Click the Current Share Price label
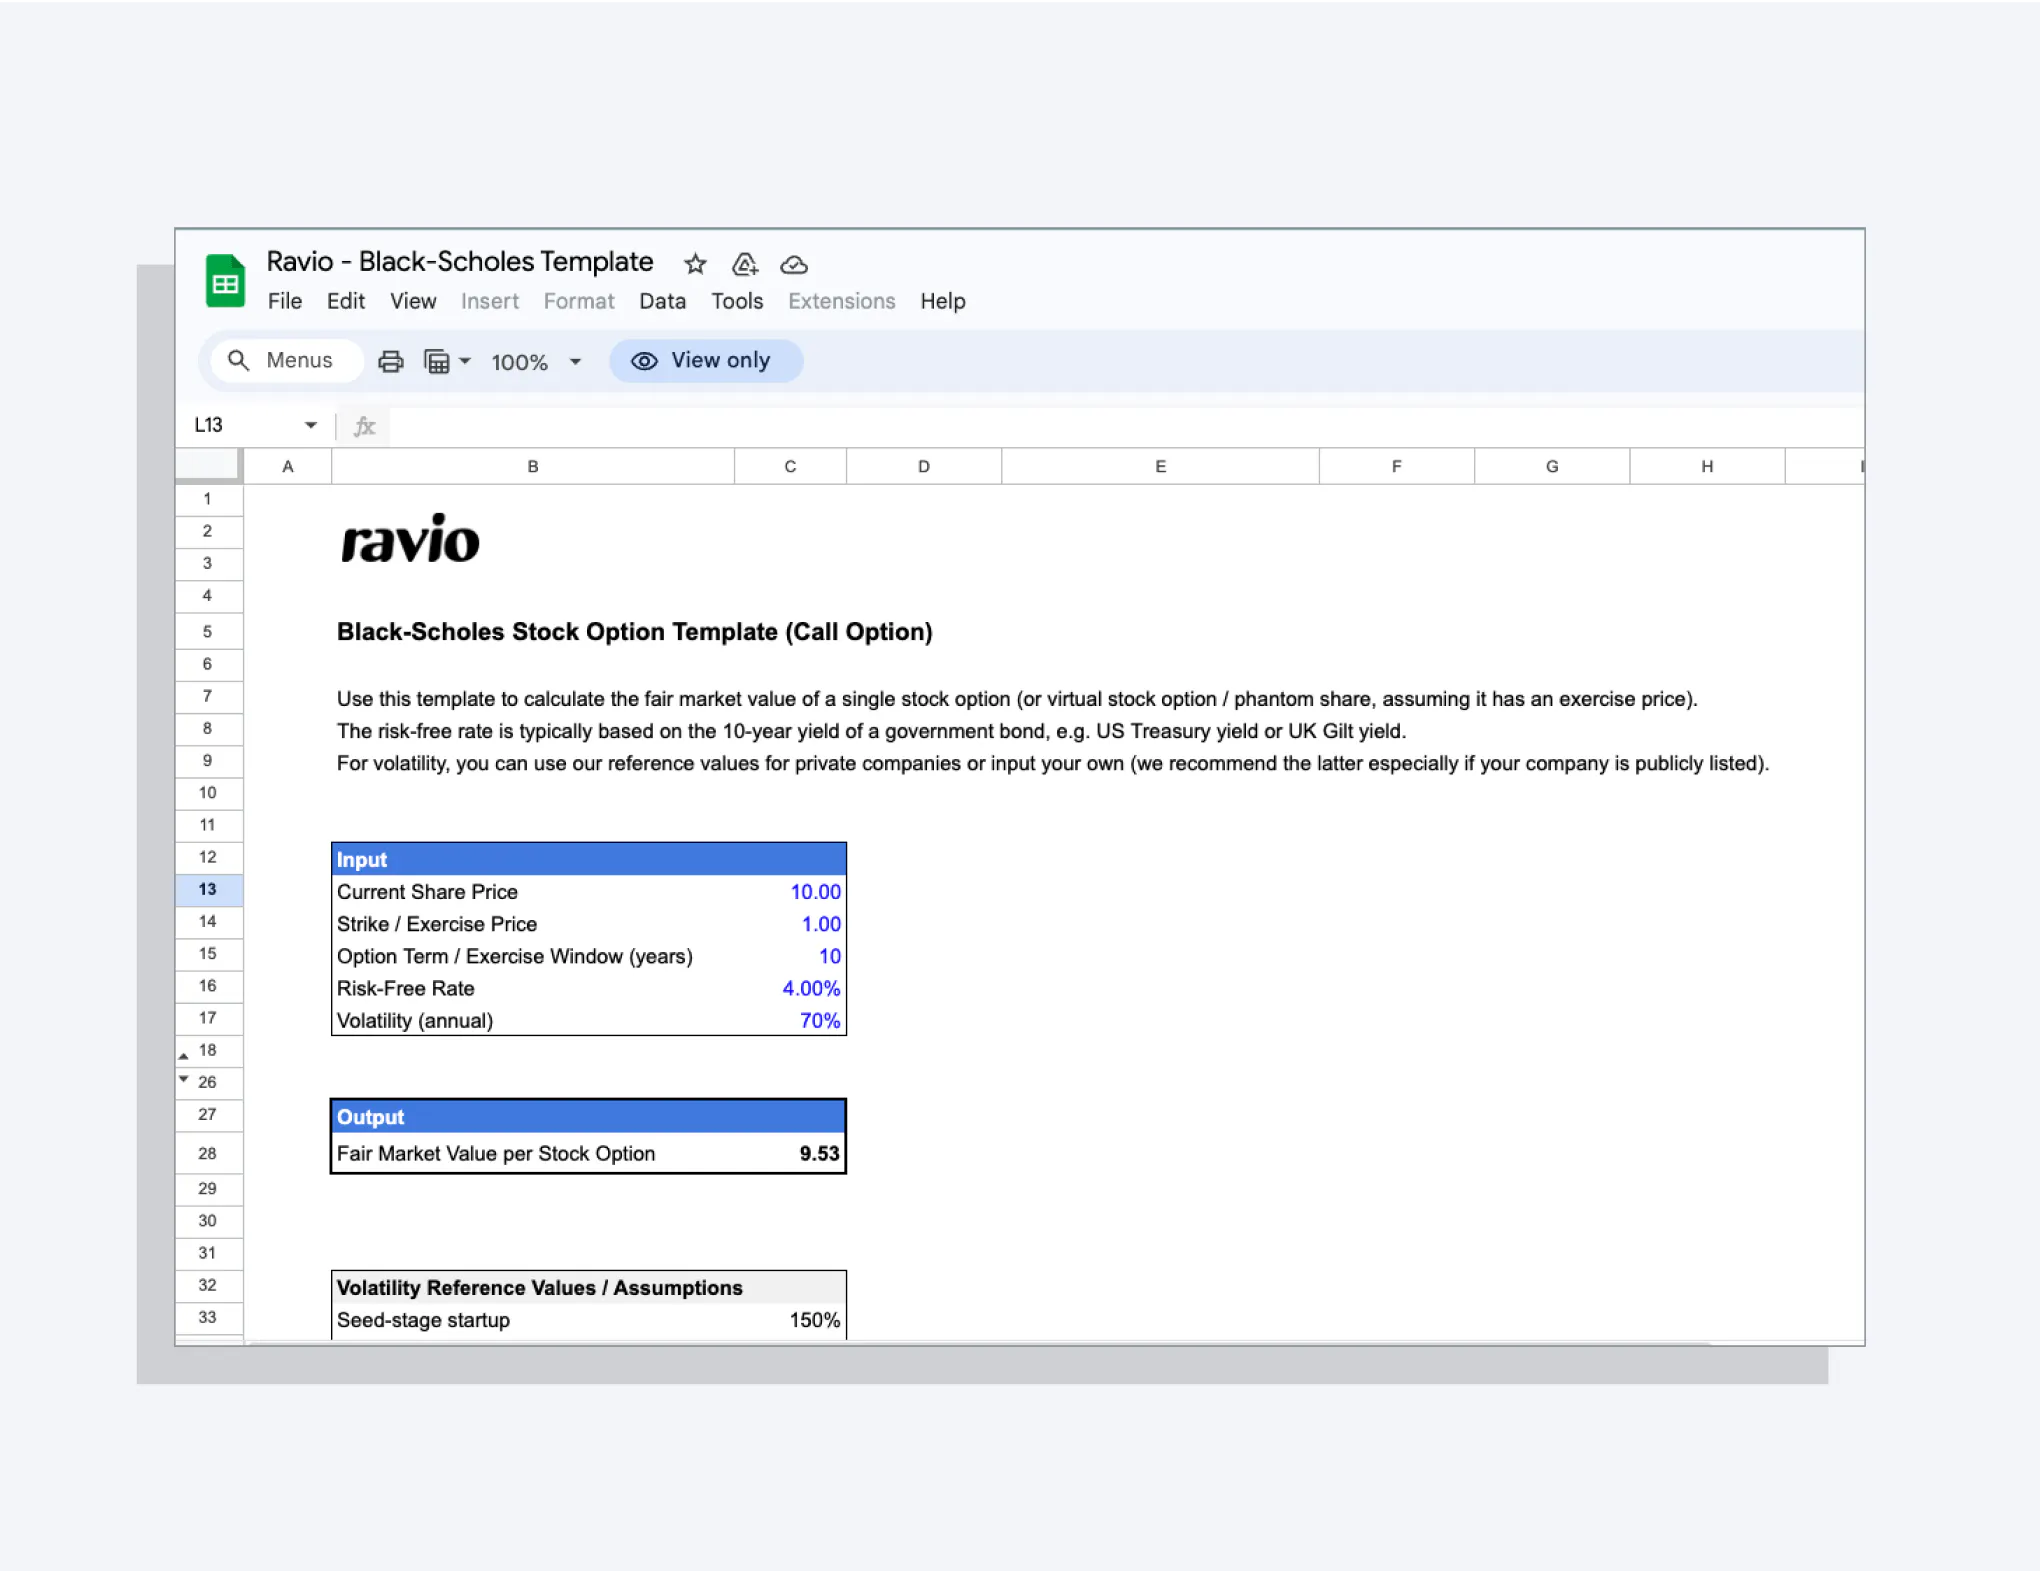This screenshot has height=1571, width=2040. click(x=427, y=892)
